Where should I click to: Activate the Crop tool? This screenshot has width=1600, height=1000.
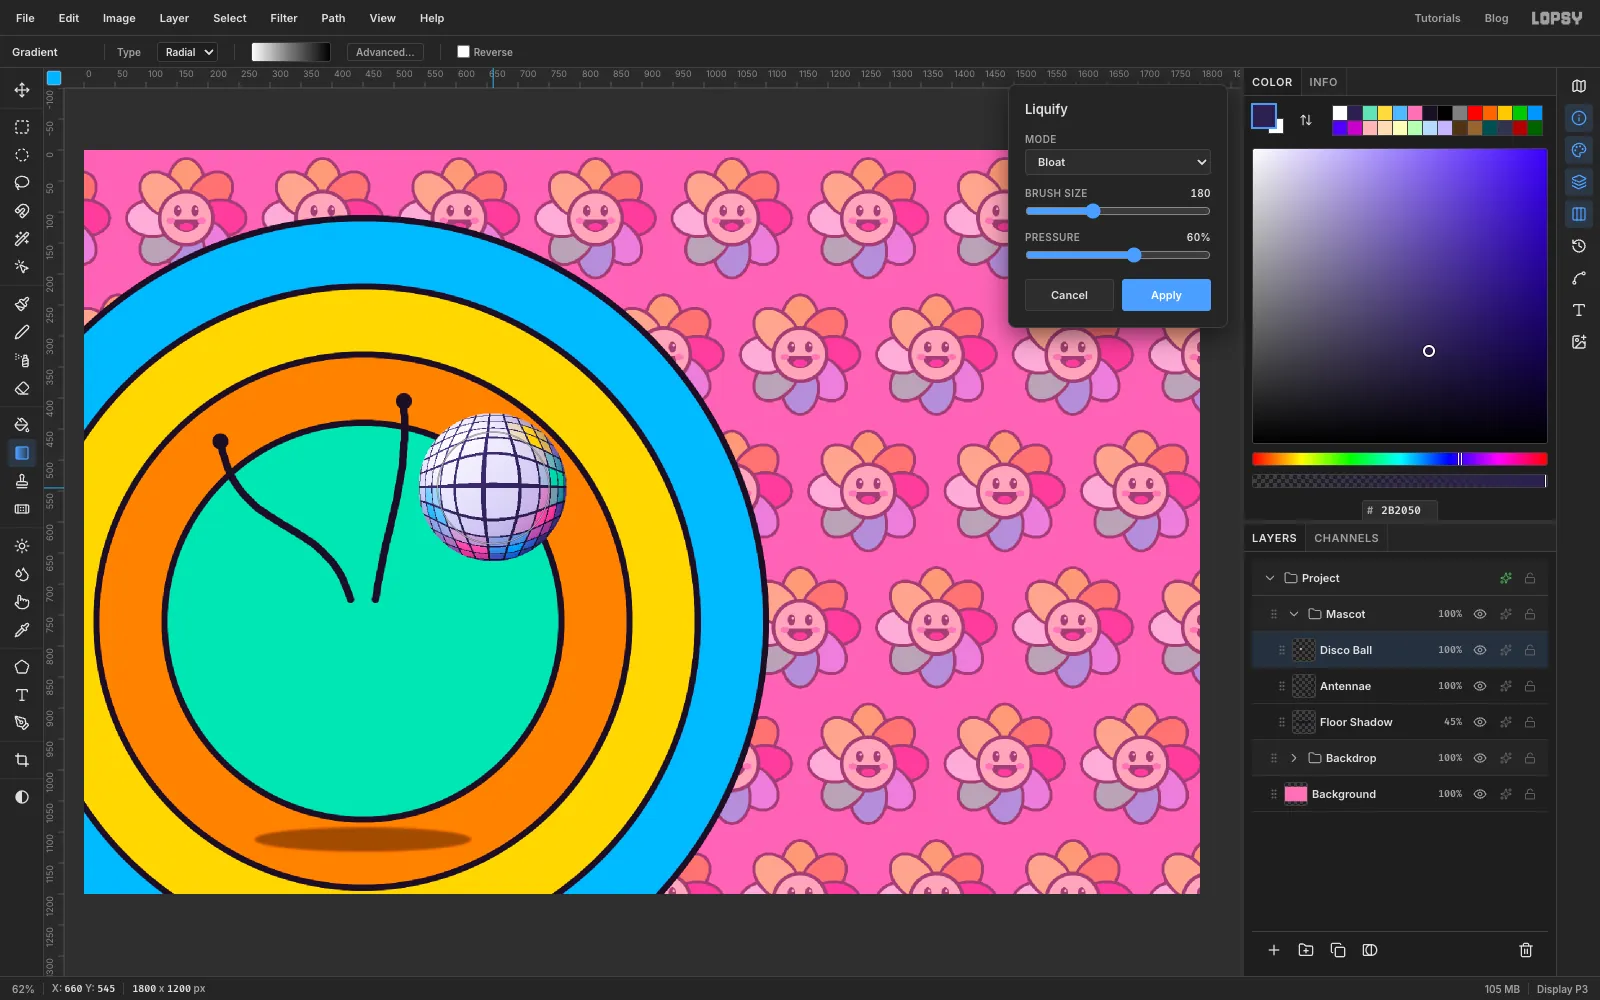[x=22, y=760]
